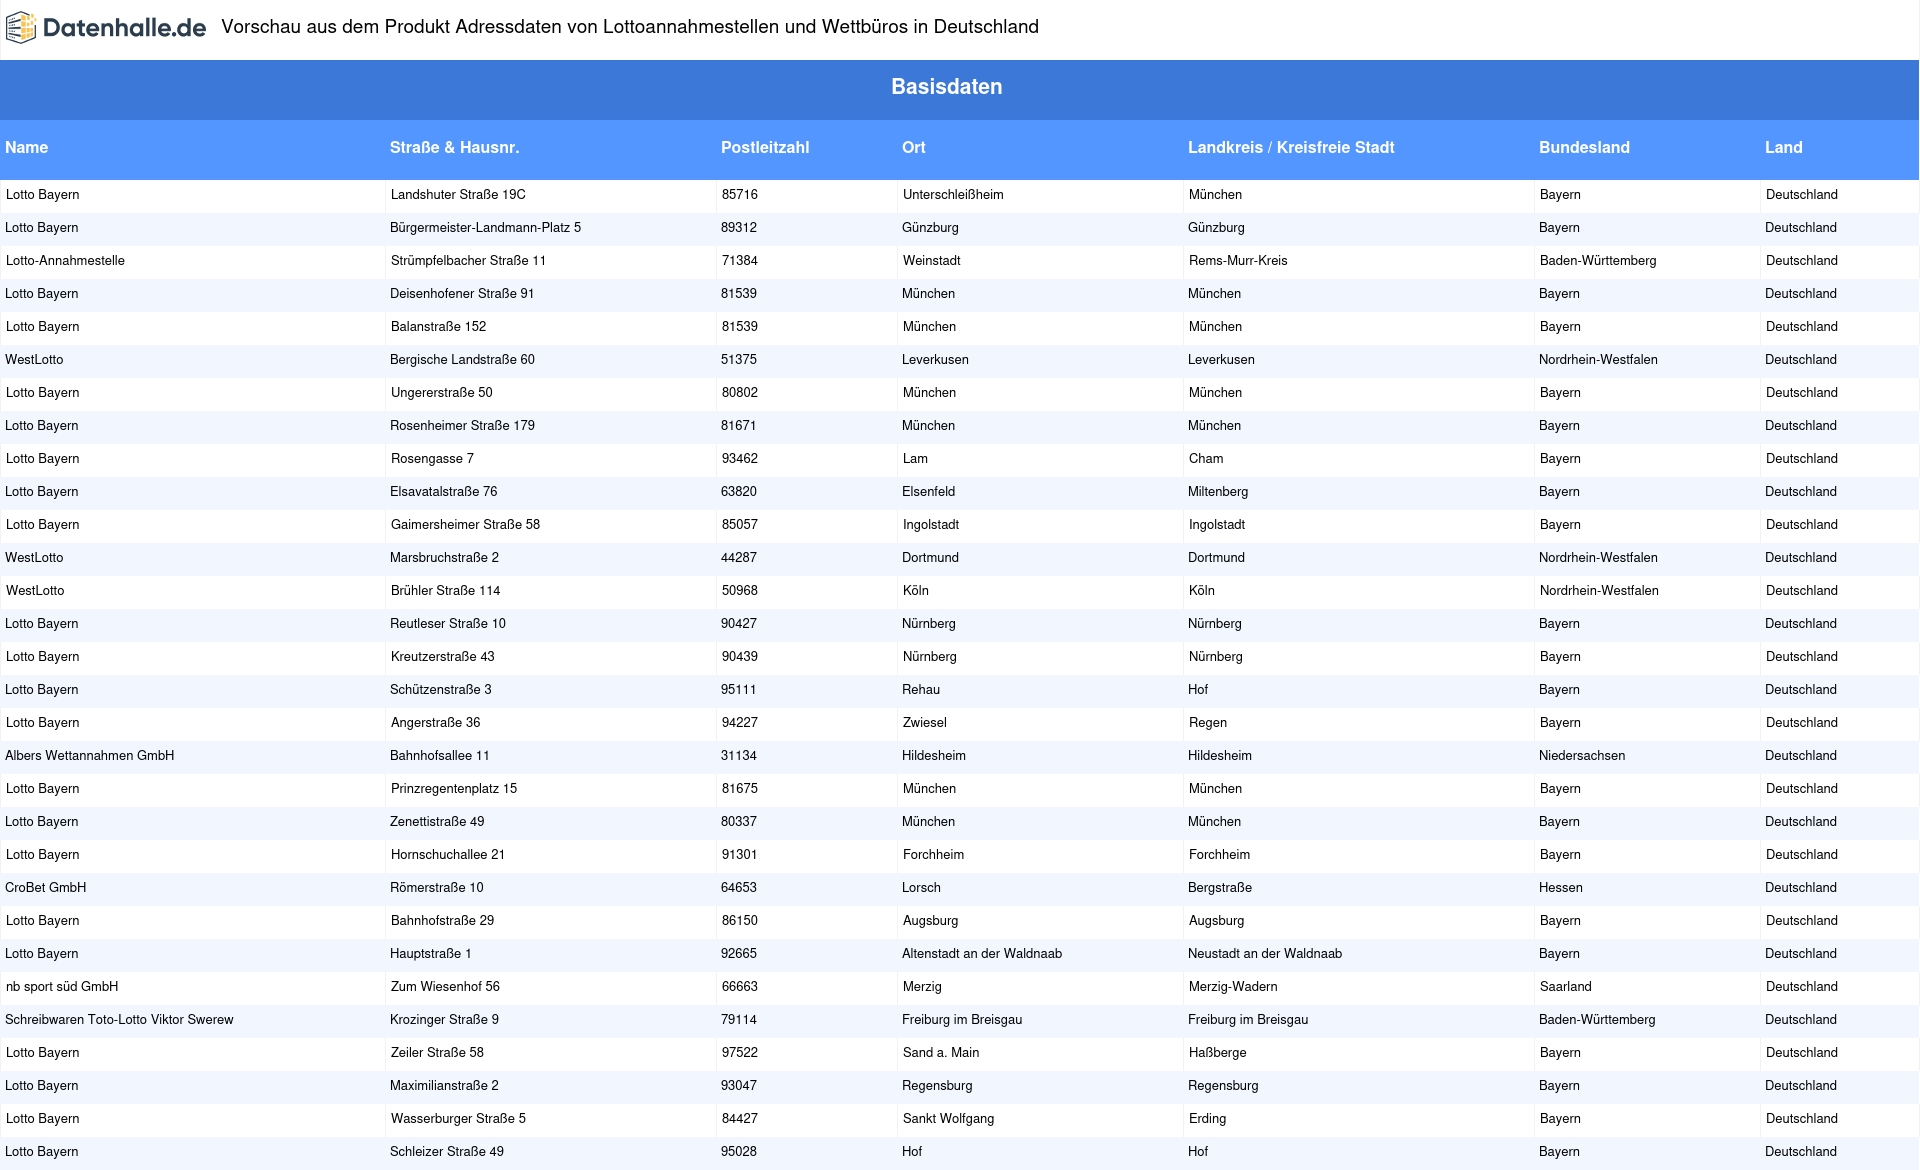Select Prinzregentenplatz 15 address
This screenshot has height=1170, width=1920.
coord(454,789)
